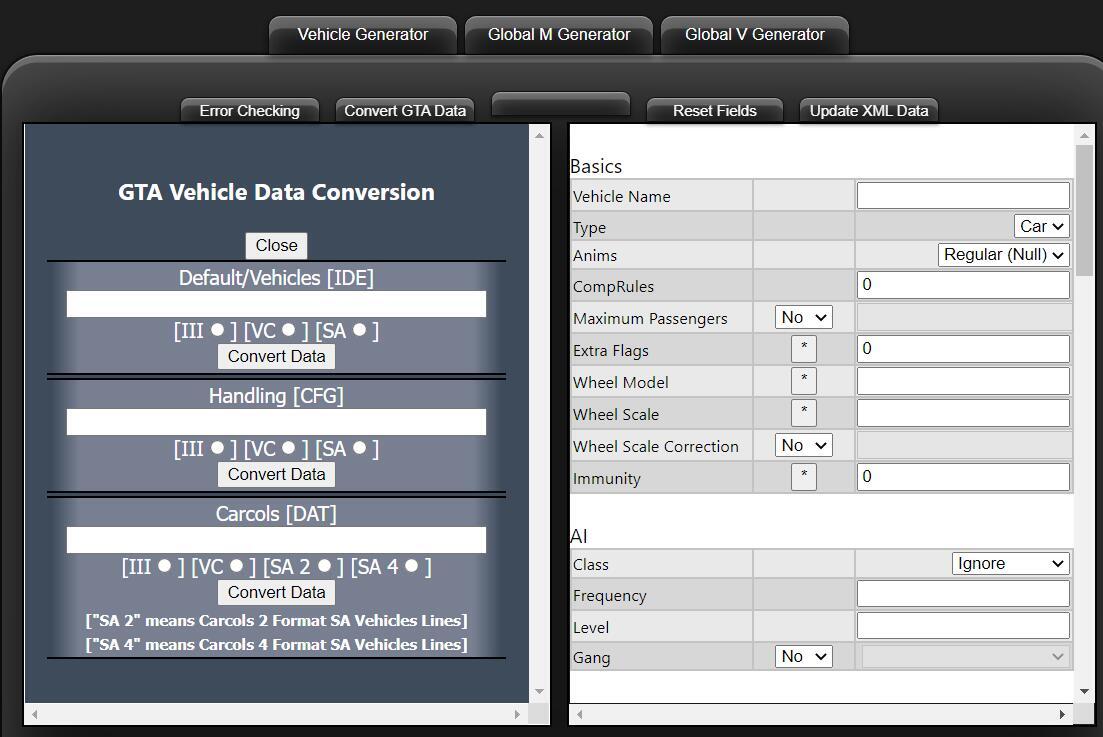
Task: Click the Level input field
Action: pos(963,626)
